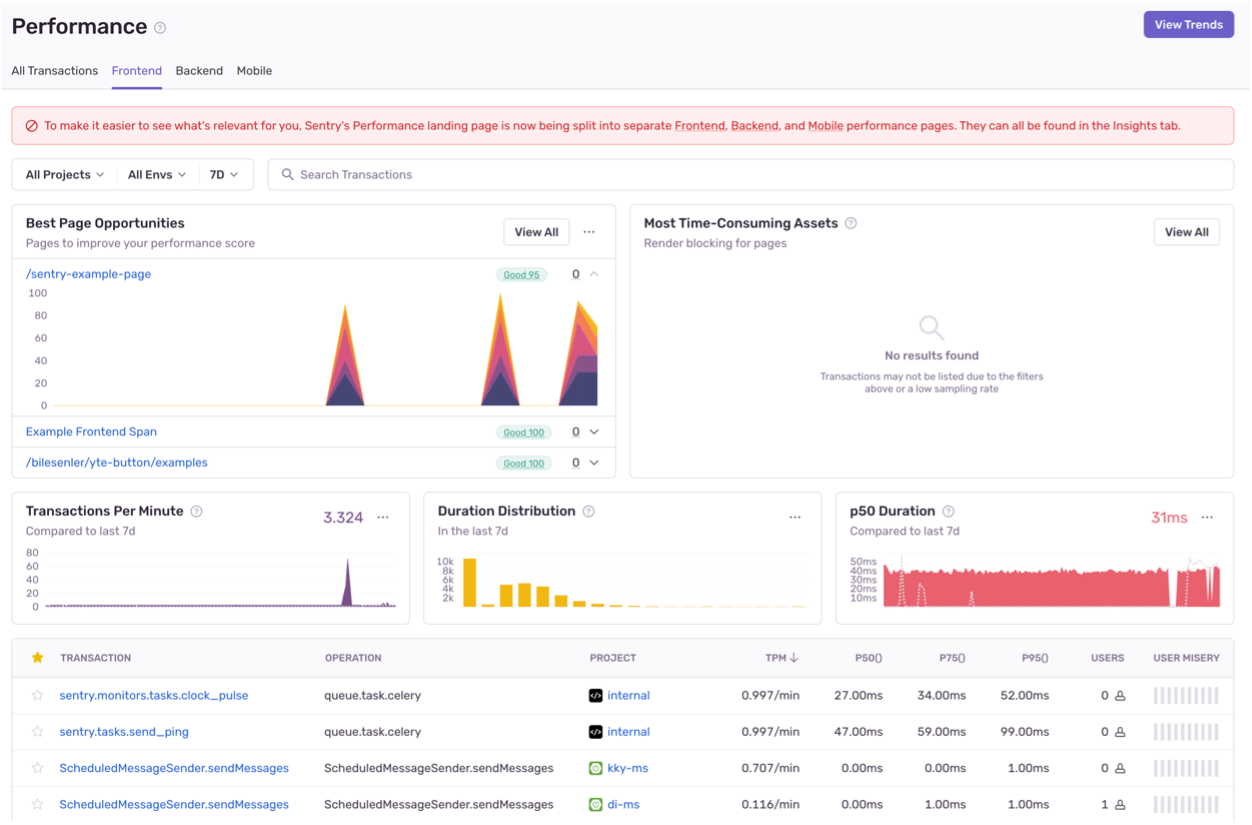Click help icon next to Duration Distribution
Screen dimensions: 1252x825
[x=589, y=511]
